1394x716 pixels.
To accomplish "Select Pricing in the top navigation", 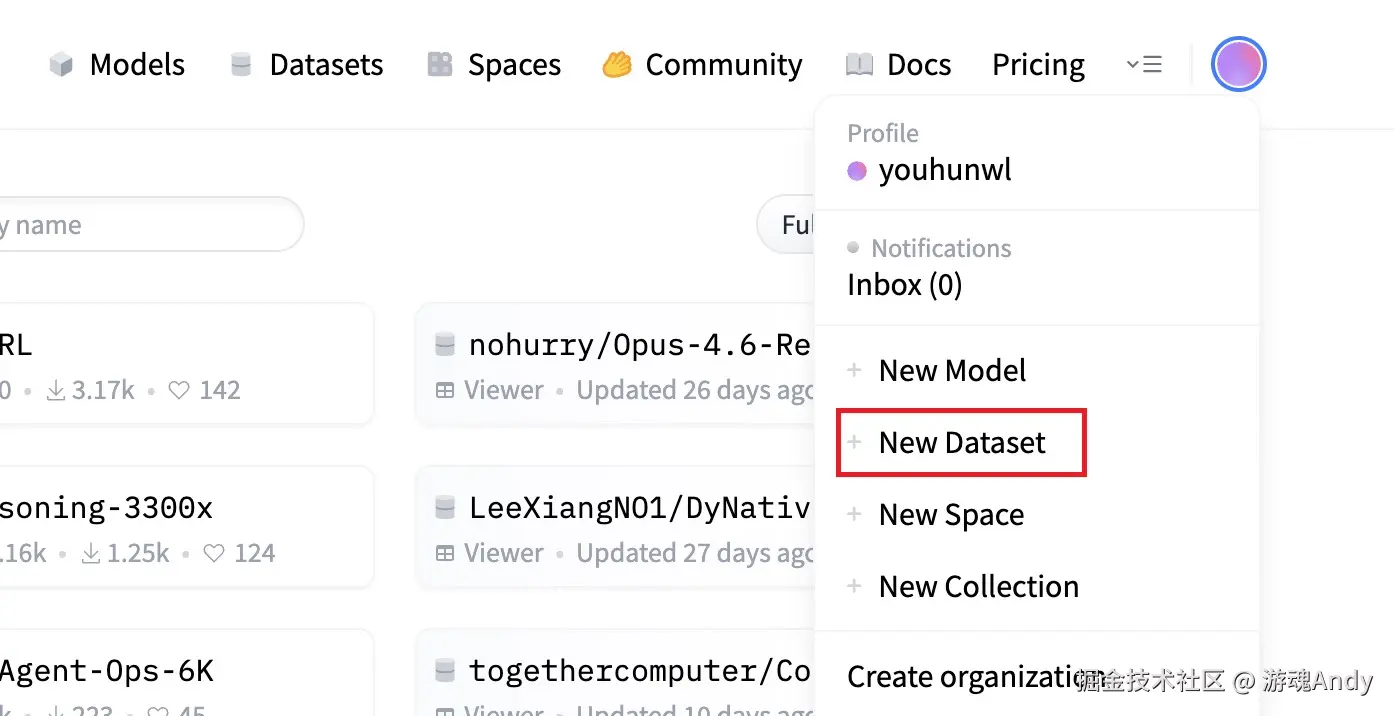I will pyautogui.click(x=1038, y=64).
